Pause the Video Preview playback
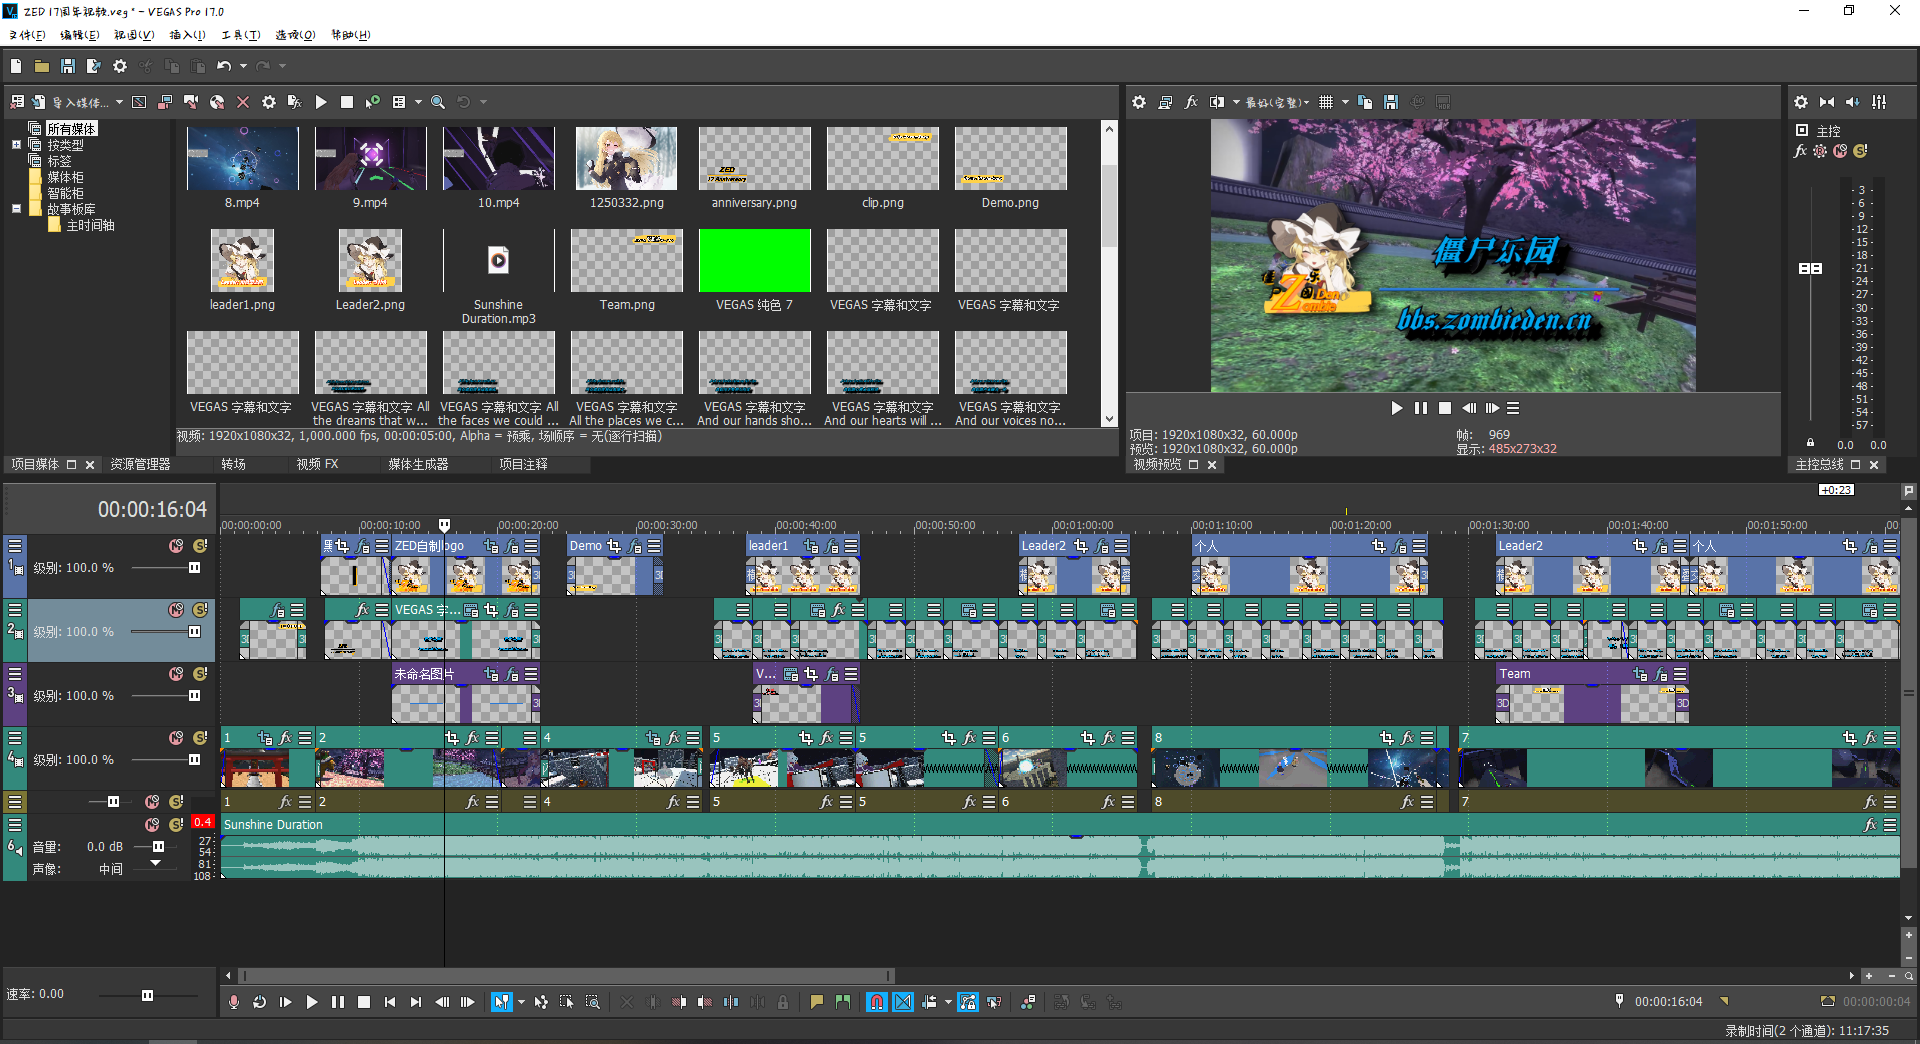Viewport: 1920px width, 1044px height. 1421,408
